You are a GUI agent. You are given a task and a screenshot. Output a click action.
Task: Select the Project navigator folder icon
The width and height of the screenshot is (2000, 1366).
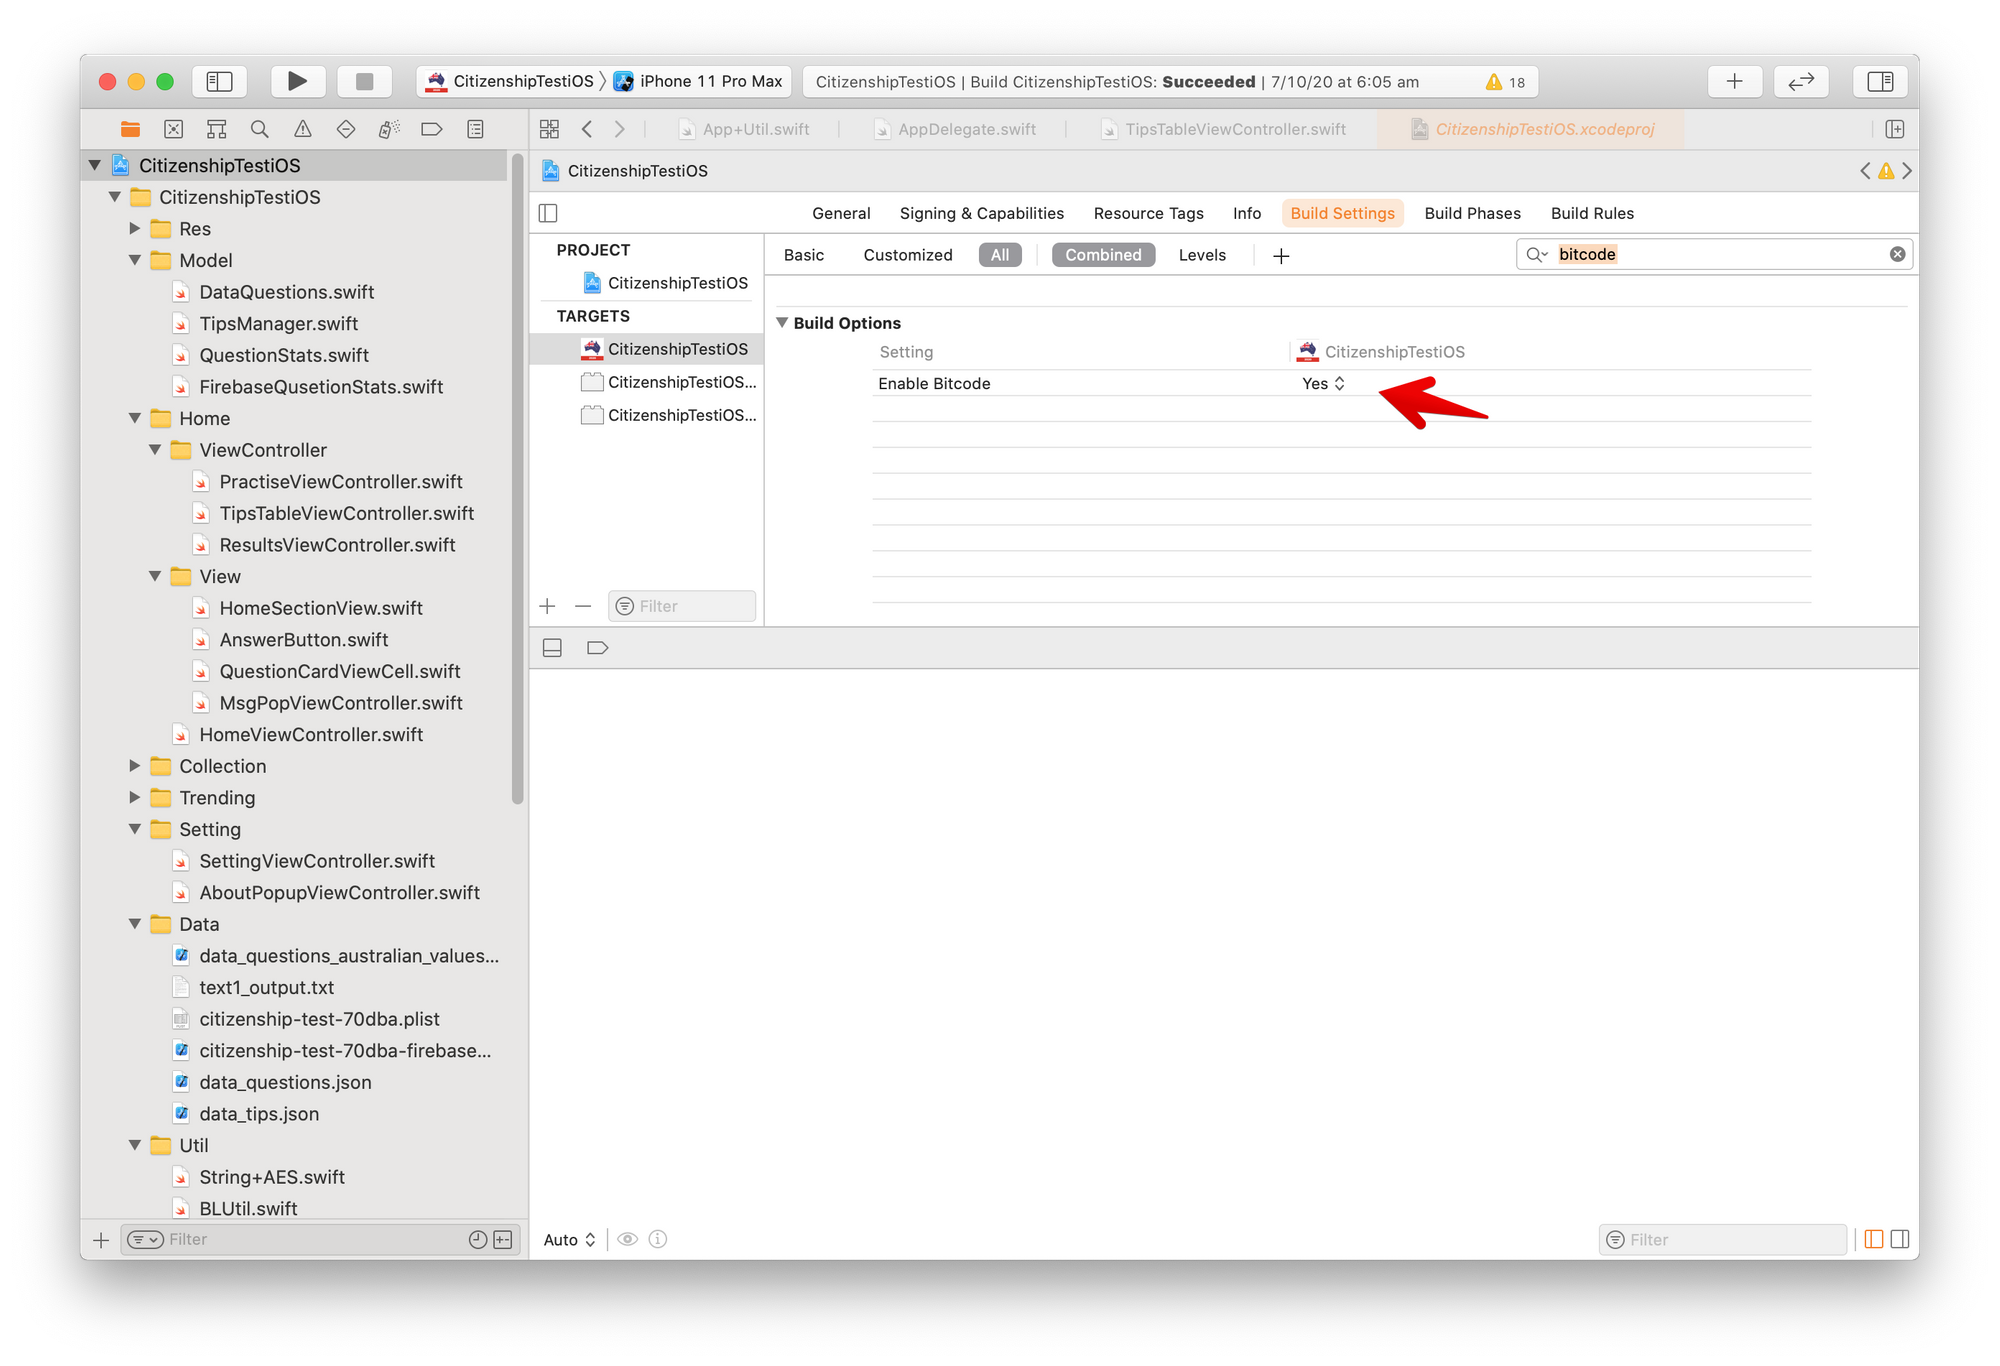pos(130,129)
